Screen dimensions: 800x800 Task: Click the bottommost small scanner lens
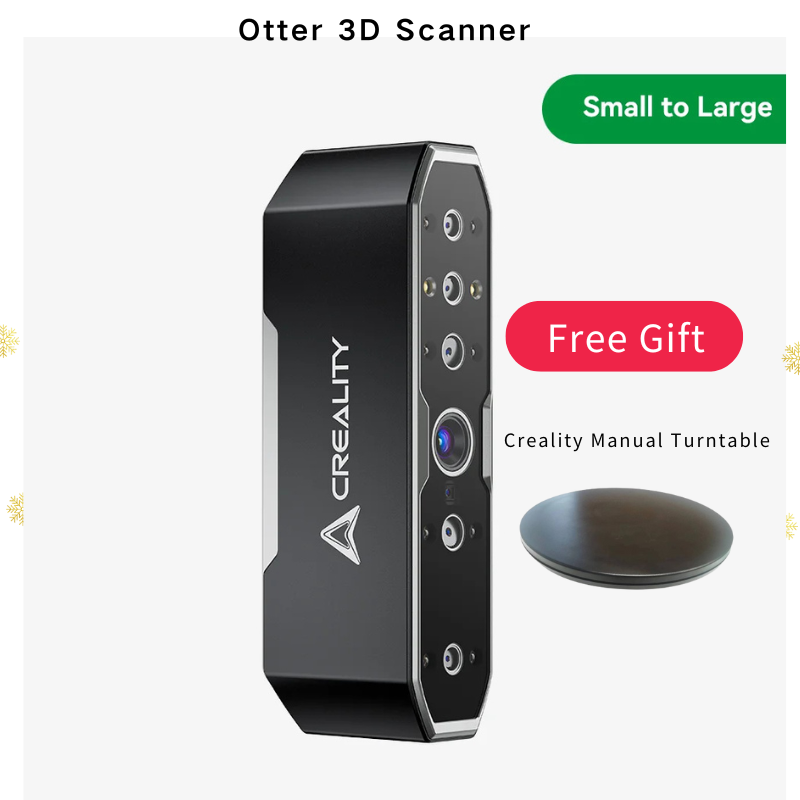(x=452, y=659)
